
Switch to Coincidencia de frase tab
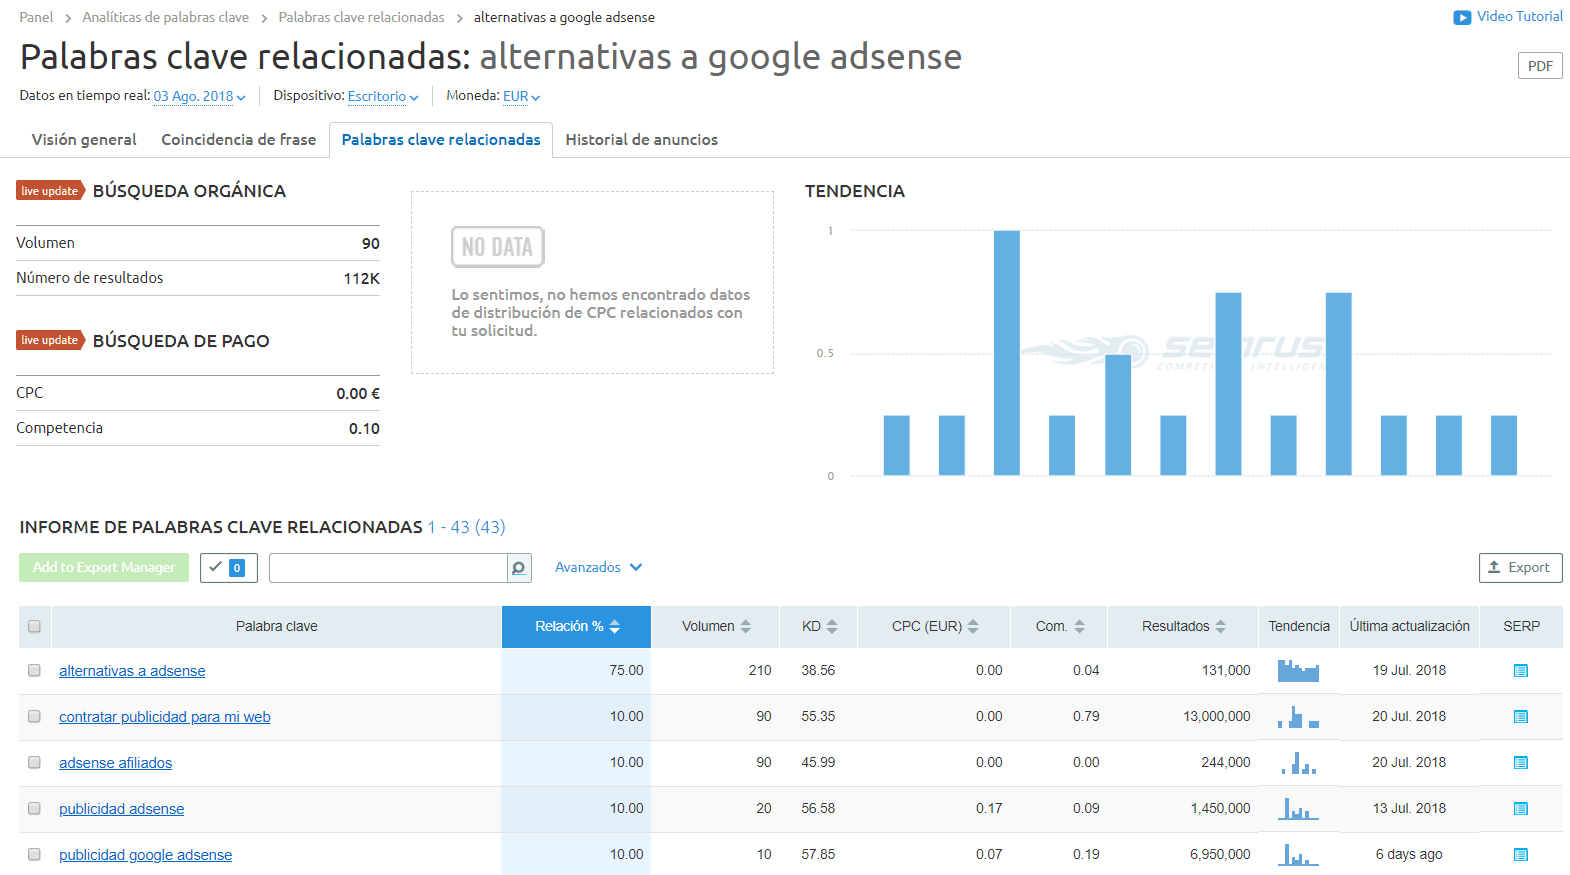click(x=238, y=140)
